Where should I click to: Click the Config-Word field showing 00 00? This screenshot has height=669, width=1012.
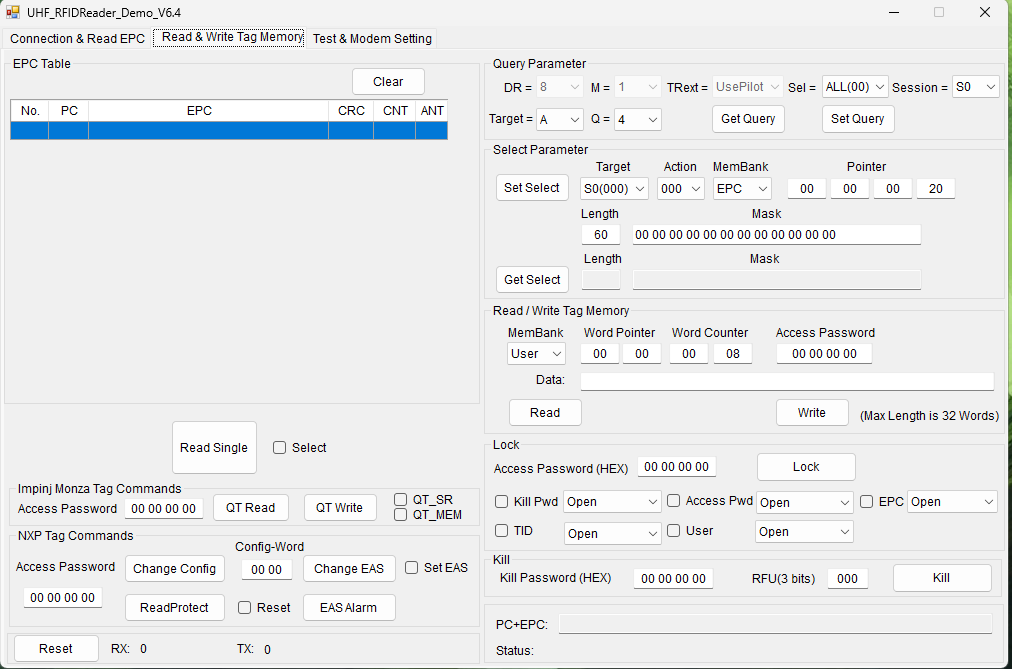(267, 570)
